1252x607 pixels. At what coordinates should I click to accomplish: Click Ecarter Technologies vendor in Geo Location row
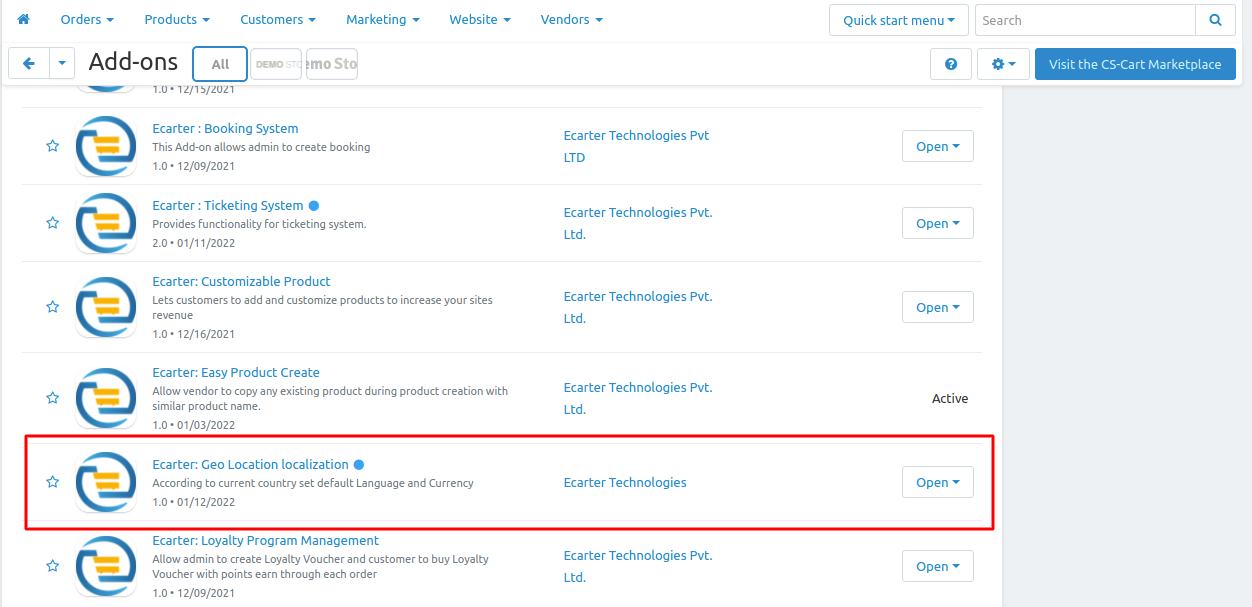tap(625, 482)
